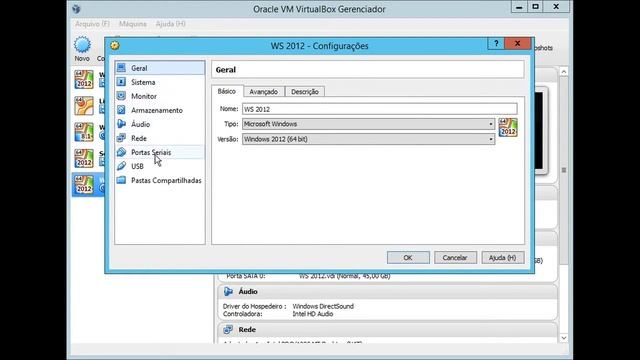
Task: Switch to the Avançado tab
Action: coord(264,92)
